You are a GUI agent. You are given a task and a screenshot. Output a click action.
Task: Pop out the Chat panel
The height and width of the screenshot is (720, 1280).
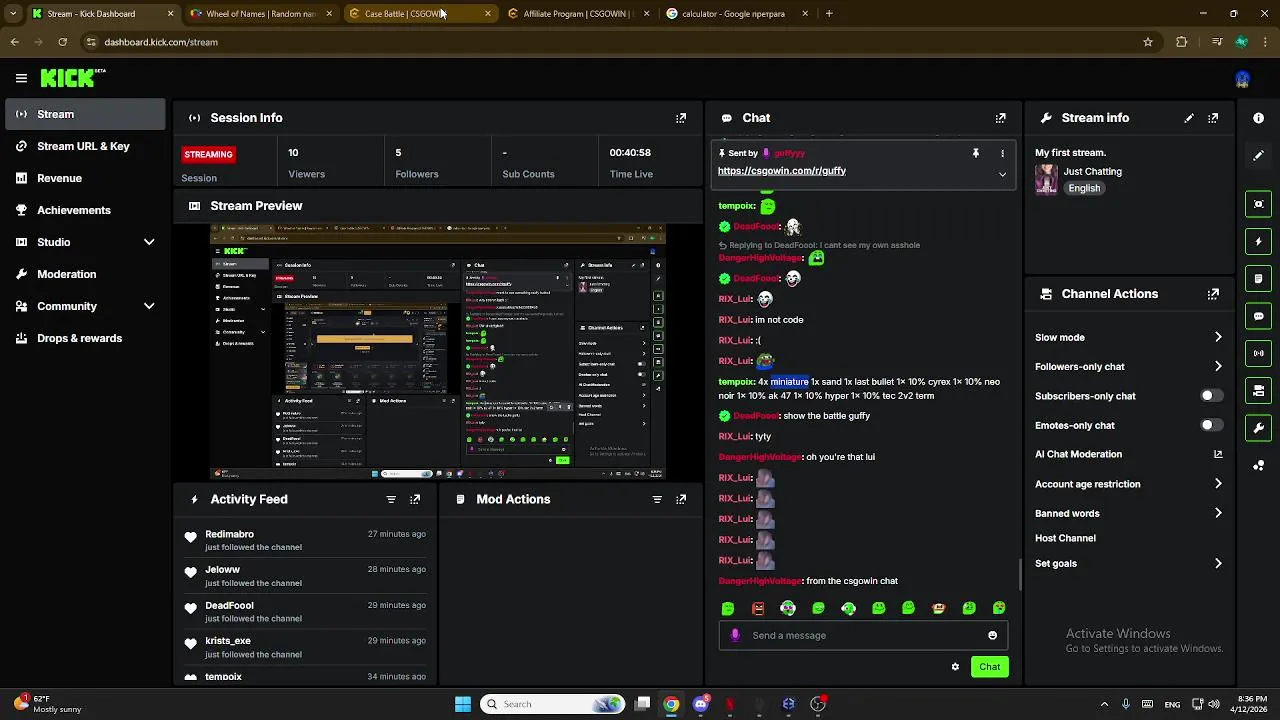pyautogui.click(x=1001, y=118)
